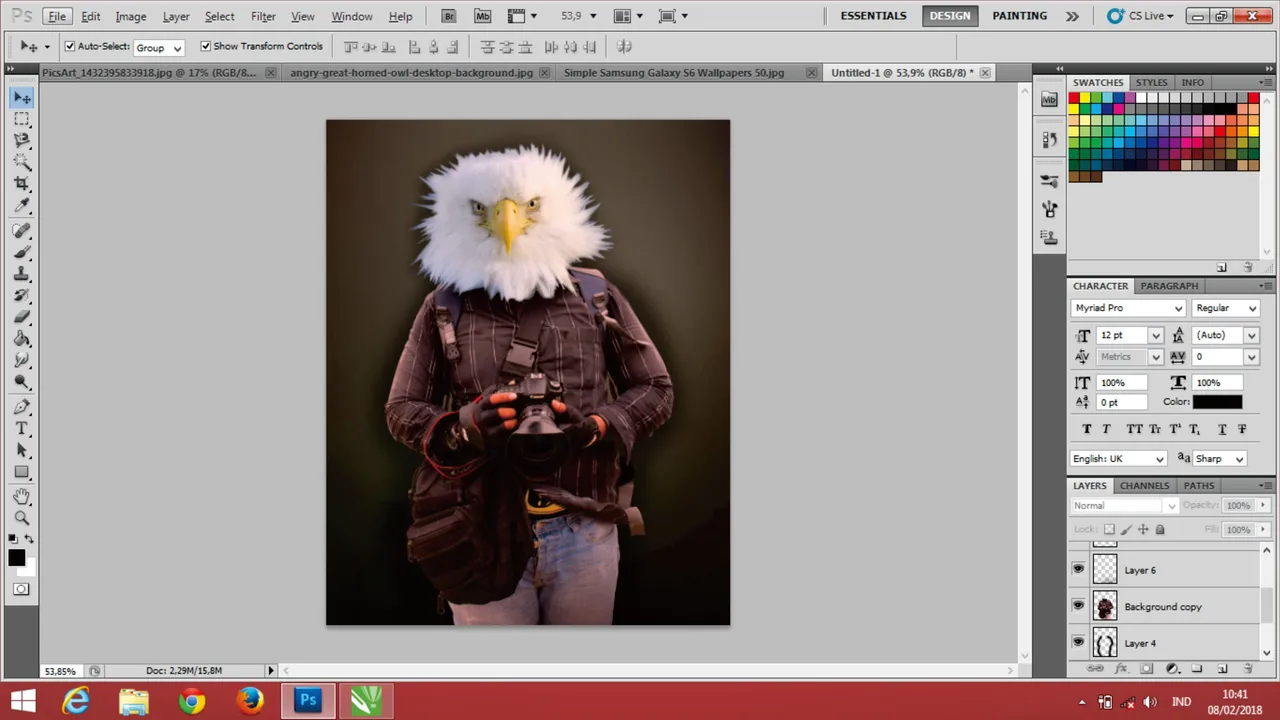1280x720 pixels.
Task: Select the Hand tool
Action: (x=22, y=497)
